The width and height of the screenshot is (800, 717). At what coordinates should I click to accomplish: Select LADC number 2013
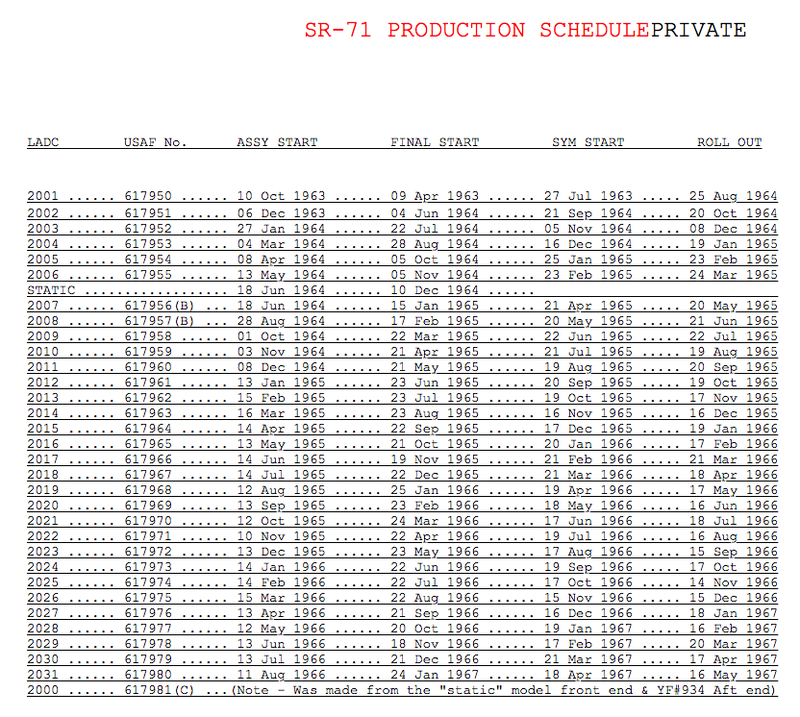(x=43, y=398)
